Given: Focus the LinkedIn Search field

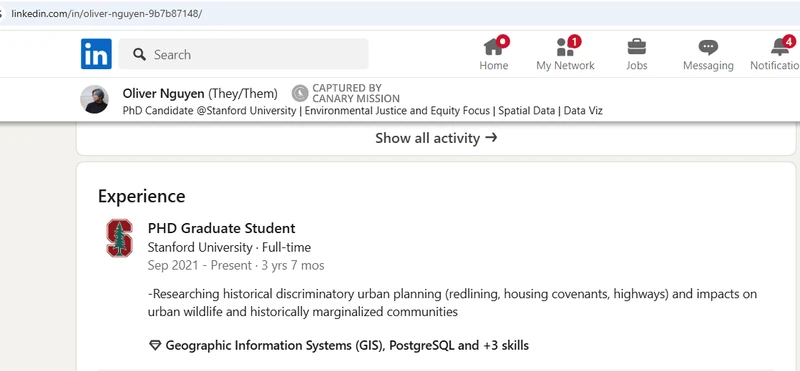Looking at the screenshot, I should click(x=243, y=54).
